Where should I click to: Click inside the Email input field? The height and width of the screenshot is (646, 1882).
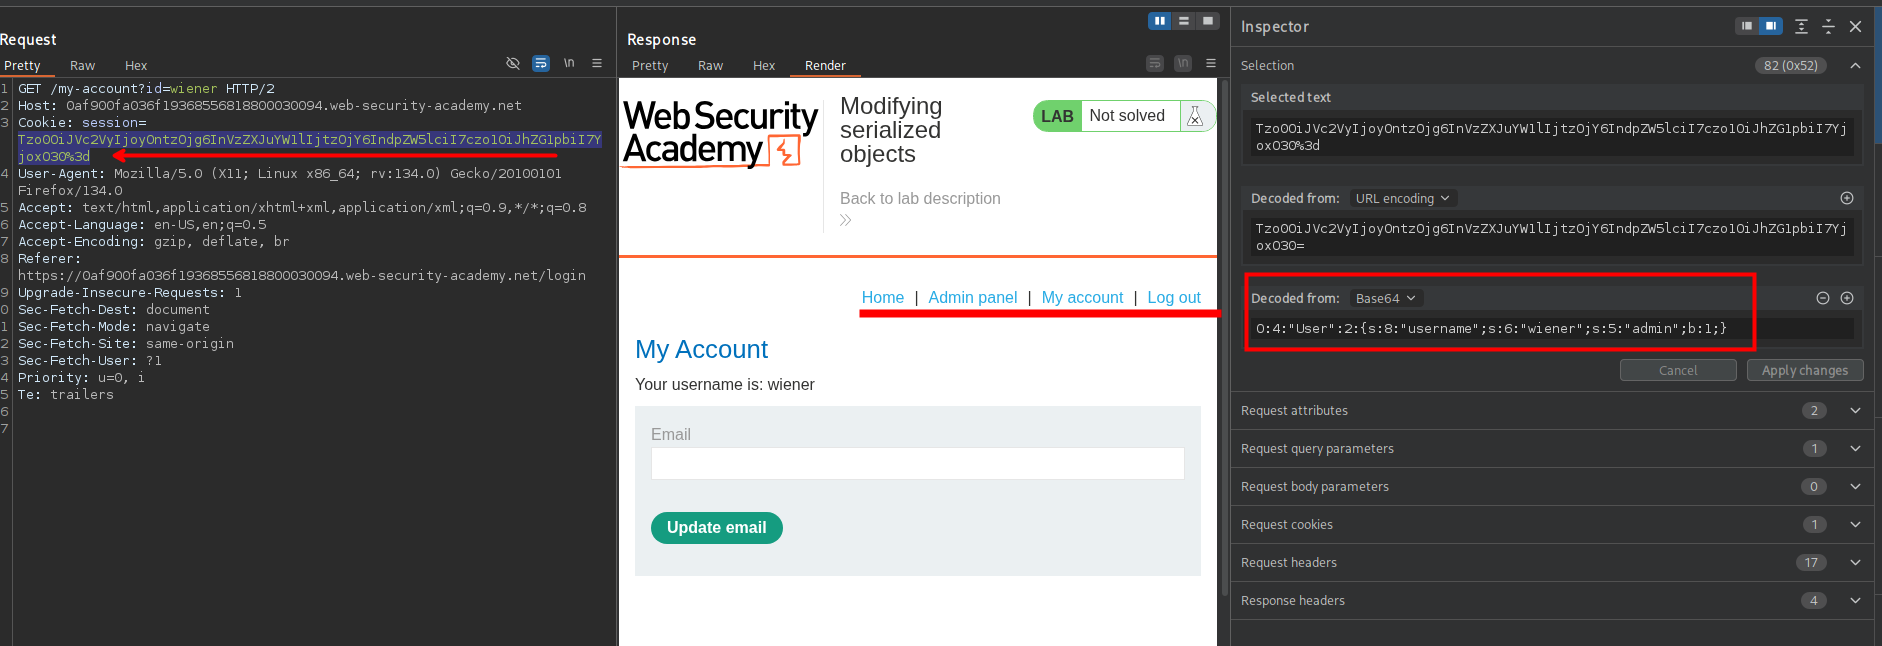click(917, 463)
